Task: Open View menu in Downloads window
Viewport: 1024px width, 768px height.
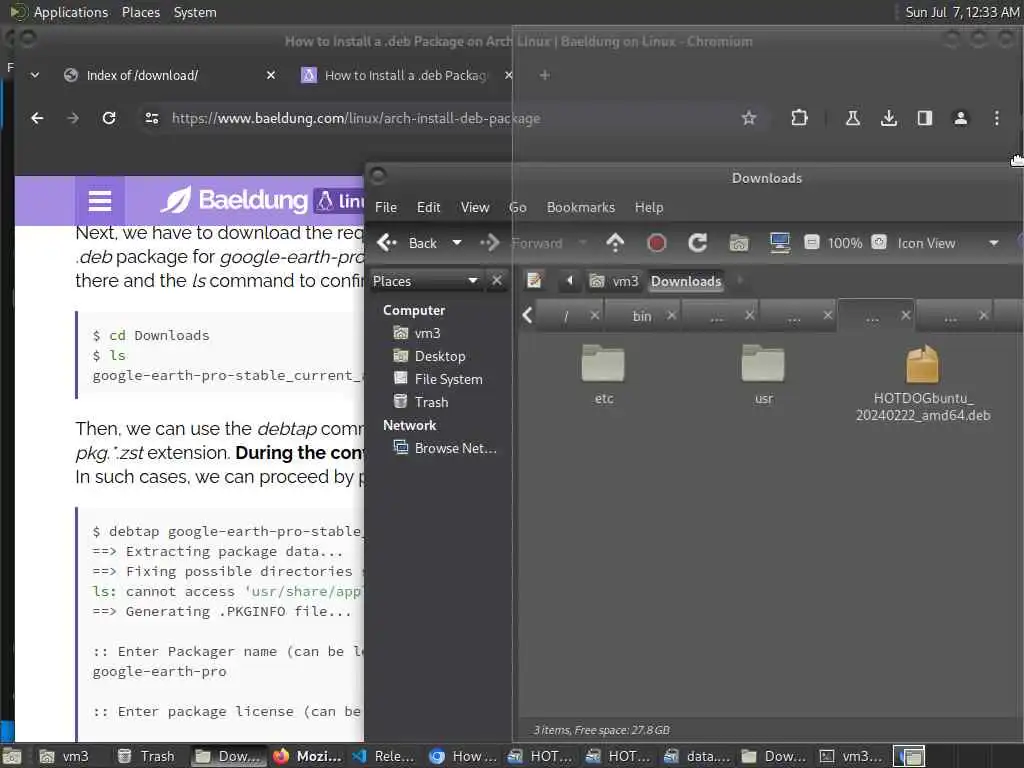Action: click(x=475, y=207)
